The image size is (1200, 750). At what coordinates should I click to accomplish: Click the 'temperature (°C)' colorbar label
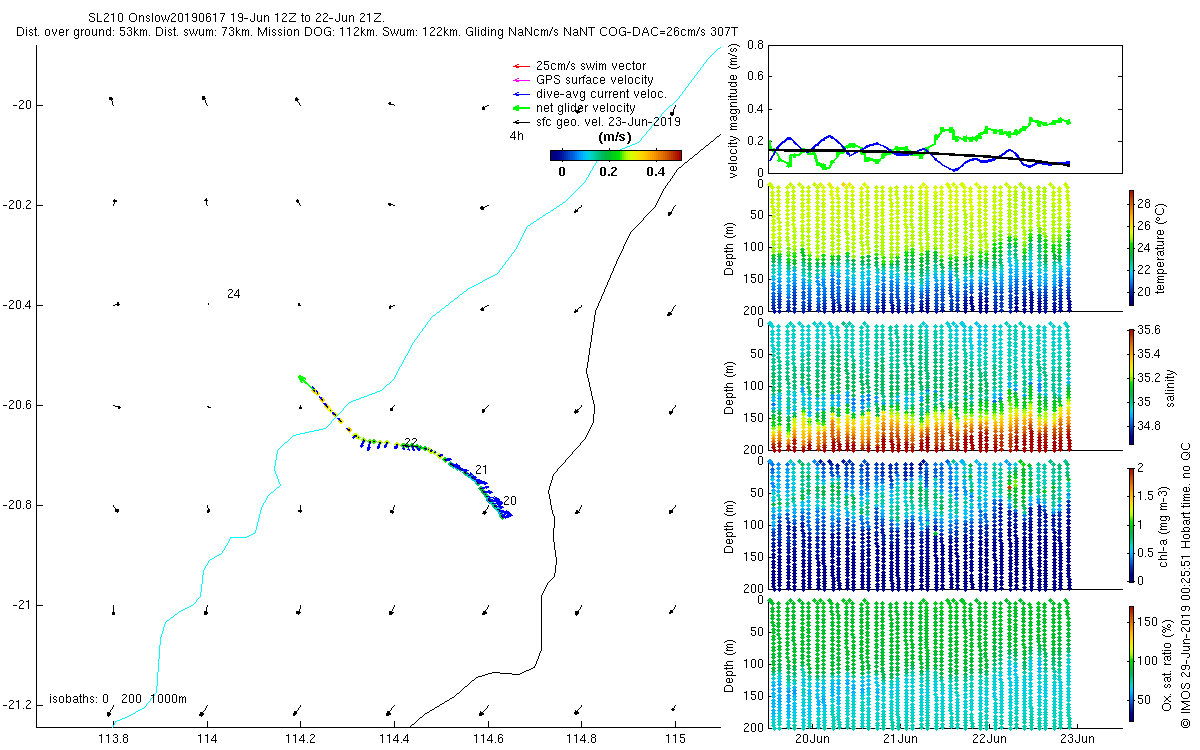pos(1161,247)
